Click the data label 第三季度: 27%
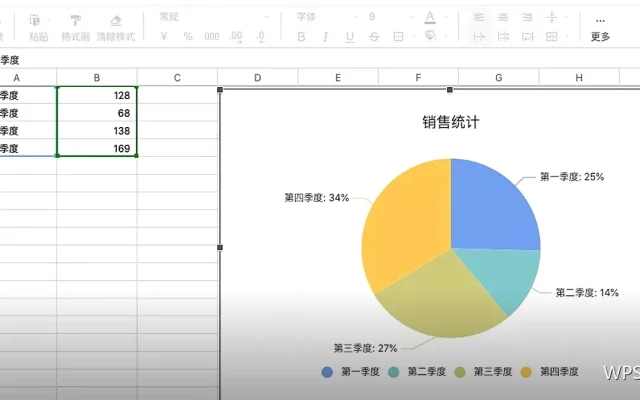Screen dimensions: 640x400 (365, 348)
